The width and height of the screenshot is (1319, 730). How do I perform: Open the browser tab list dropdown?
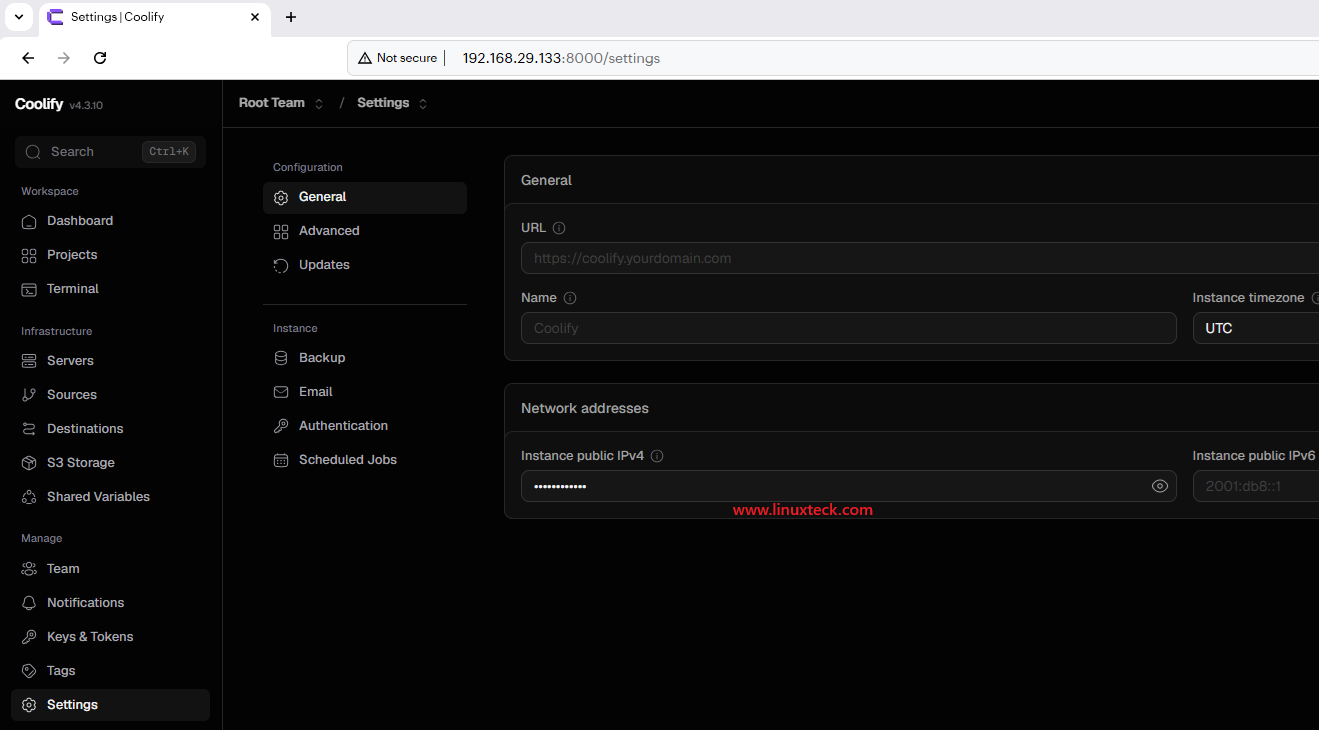[x=18, y=17]
